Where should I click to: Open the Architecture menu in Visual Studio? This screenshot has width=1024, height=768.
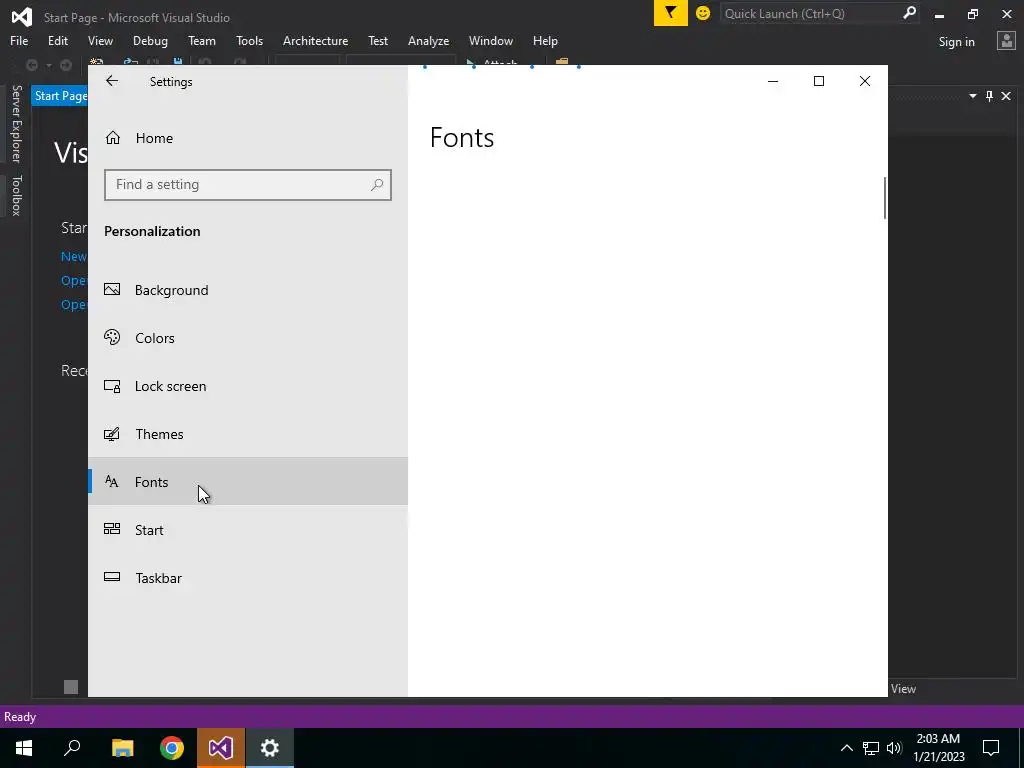(315, 40)
